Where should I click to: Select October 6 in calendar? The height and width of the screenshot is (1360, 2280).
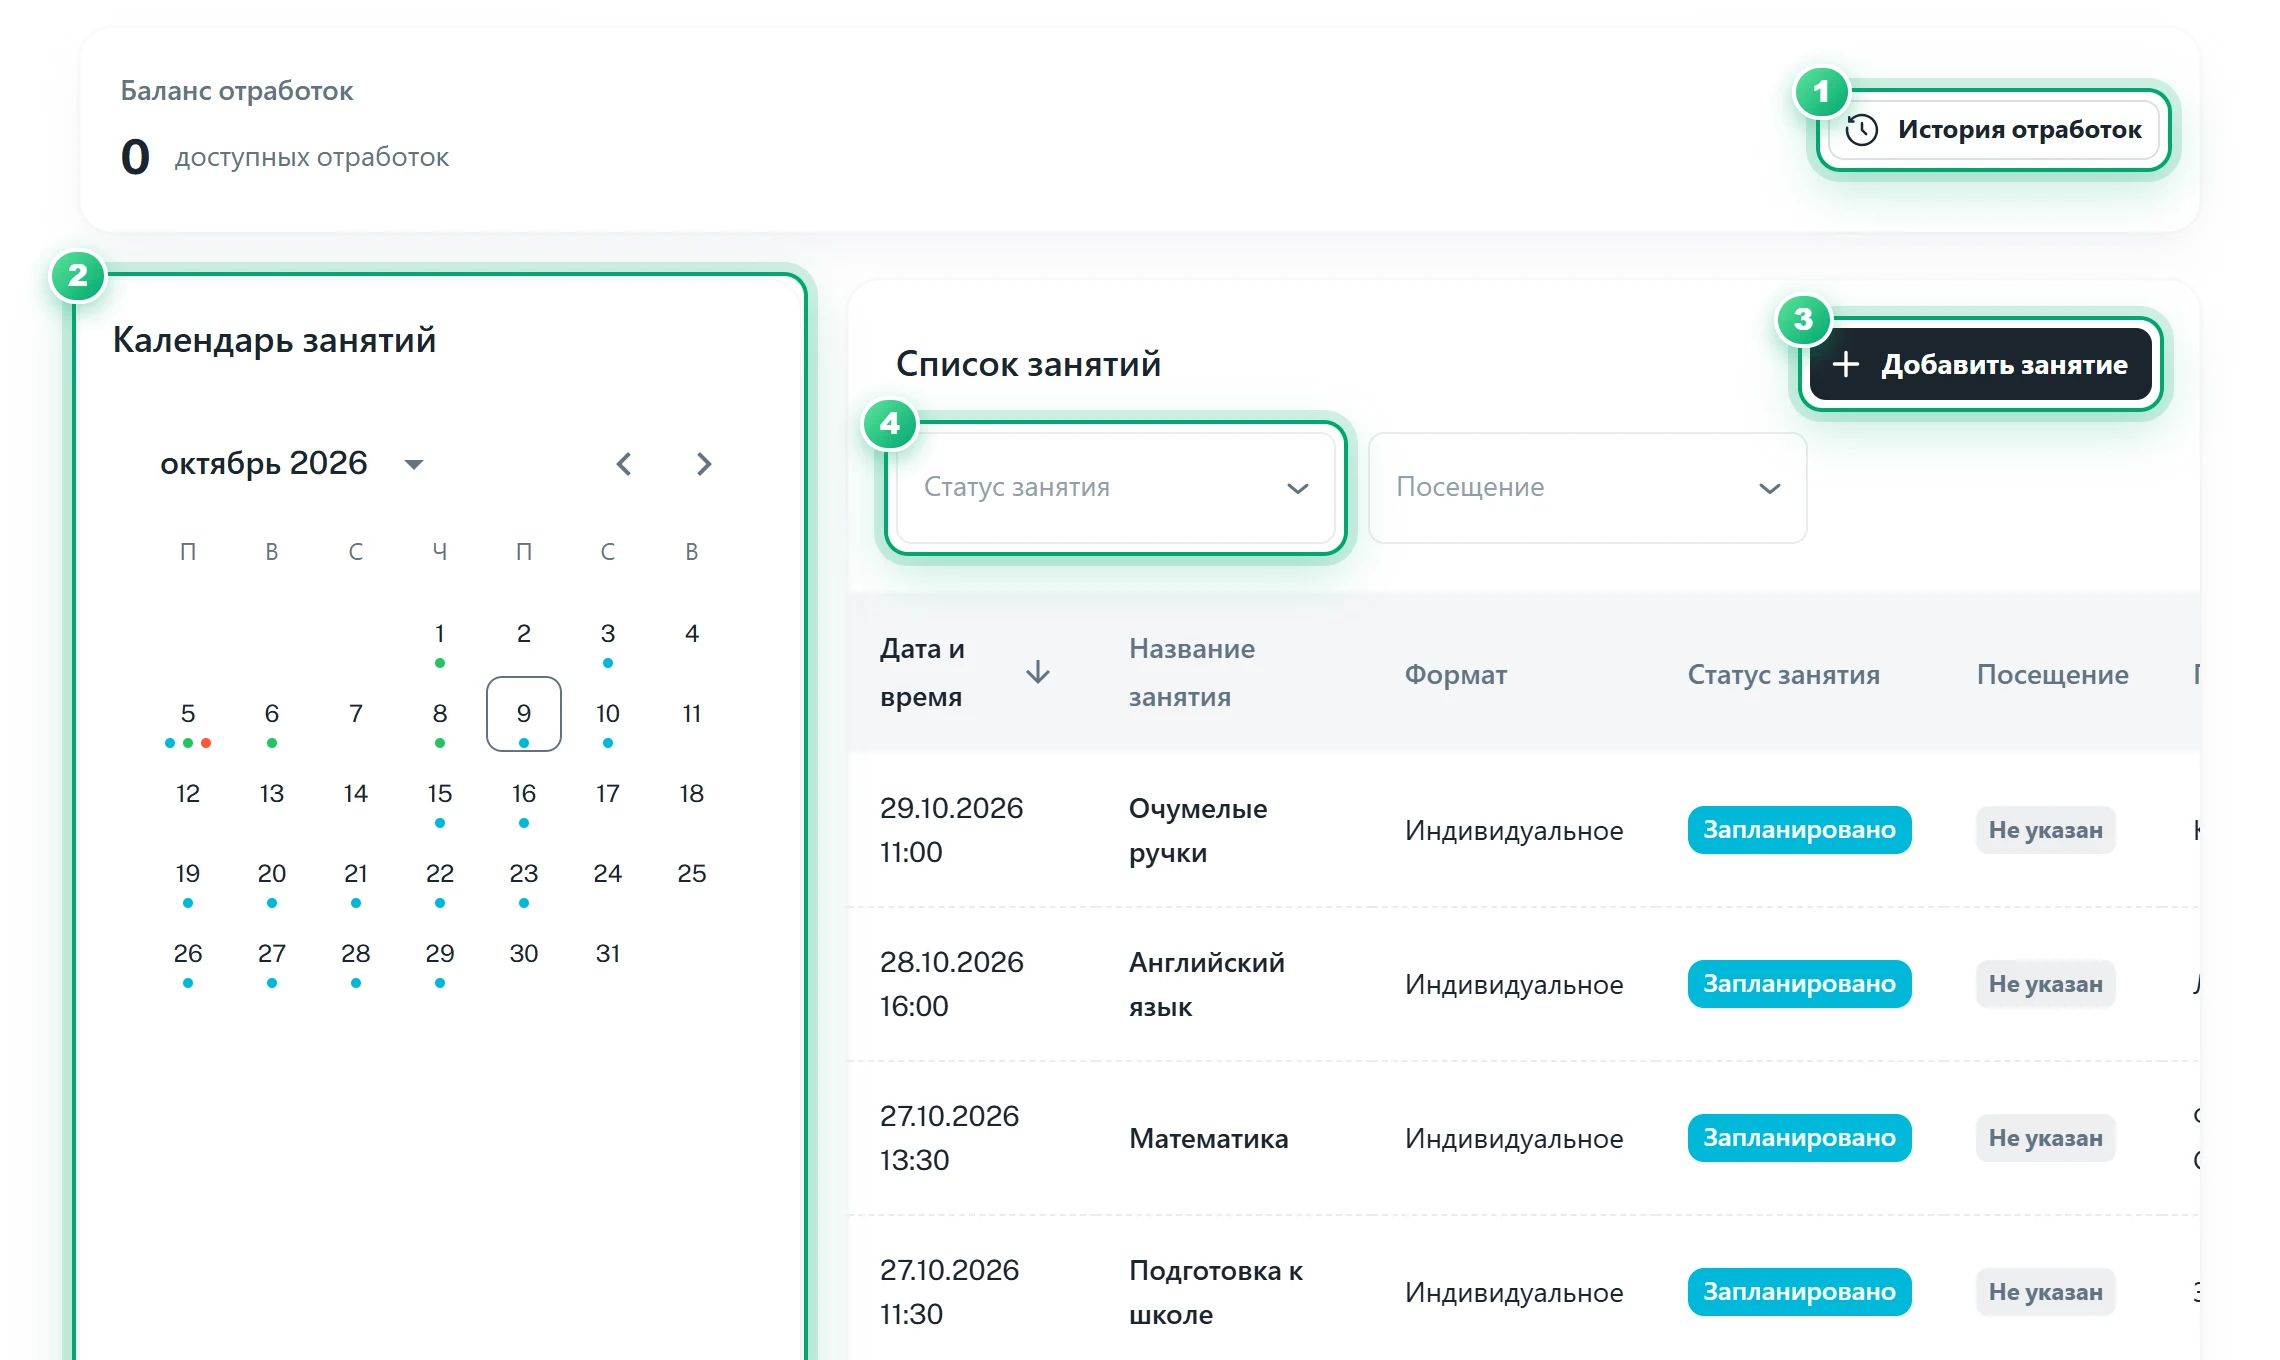(272, 714)
